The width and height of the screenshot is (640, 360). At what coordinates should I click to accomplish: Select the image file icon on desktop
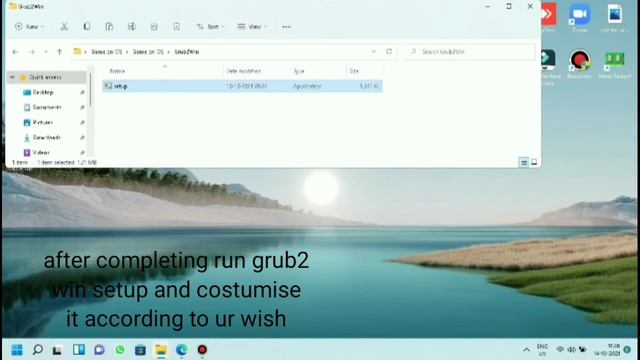615,18
